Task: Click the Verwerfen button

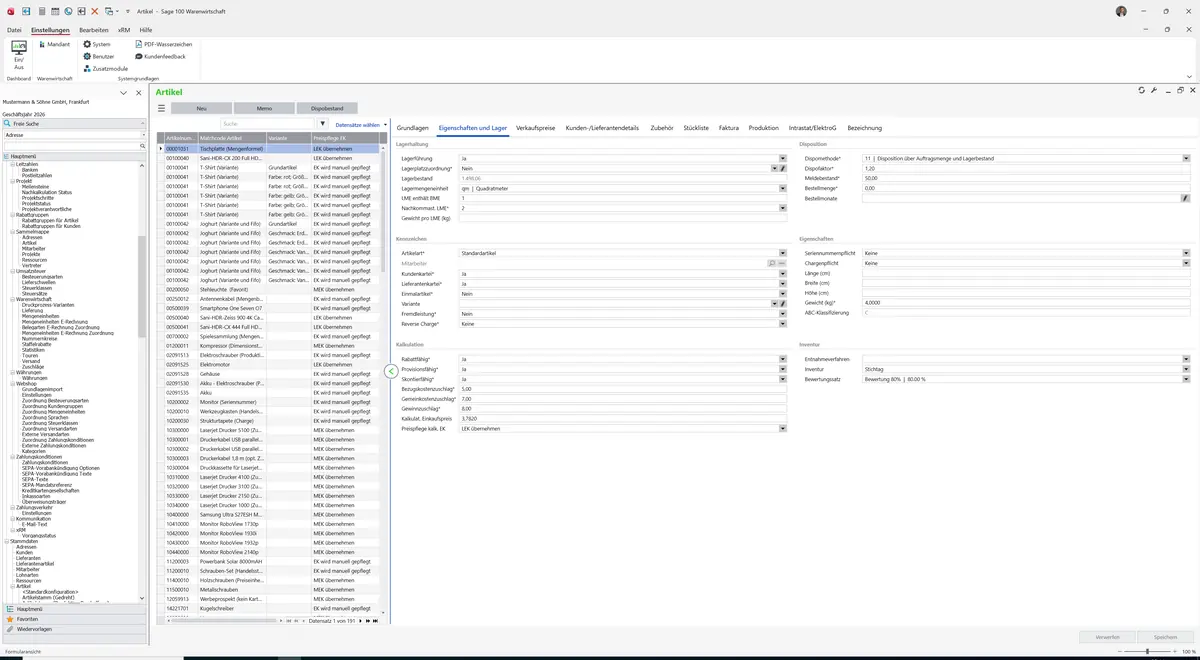Action: 1107,637
